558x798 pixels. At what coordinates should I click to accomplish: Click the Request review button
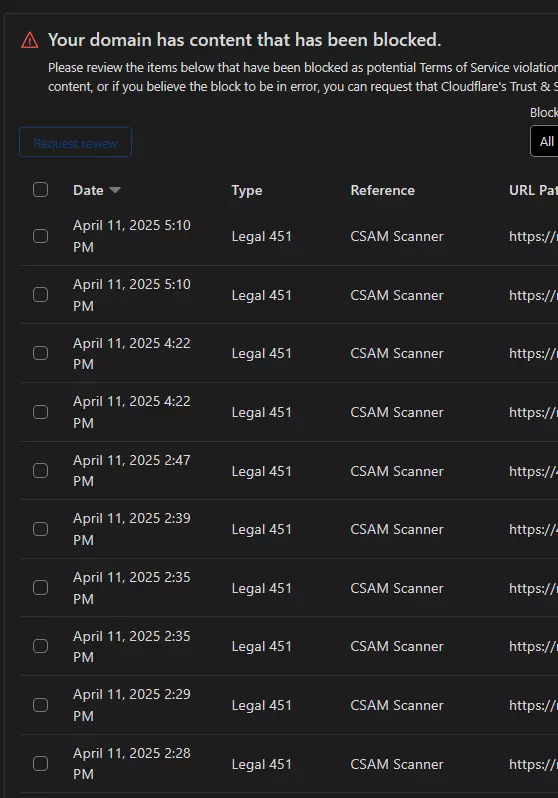[x=75, y=142]
